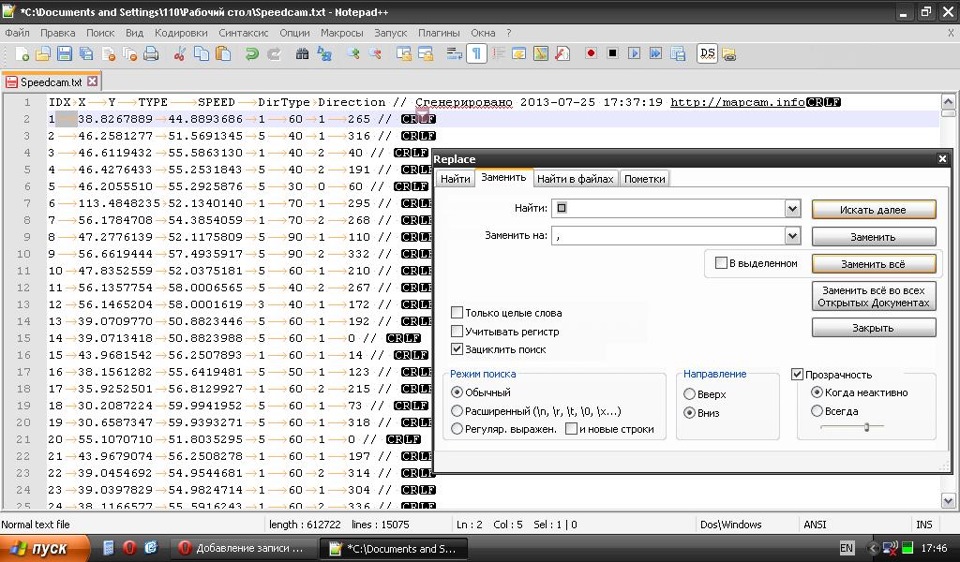The height and width of the screenshot is (562, 960).
Task: Enable 'Учитывать регистр' checkbox
Action: 457,332
